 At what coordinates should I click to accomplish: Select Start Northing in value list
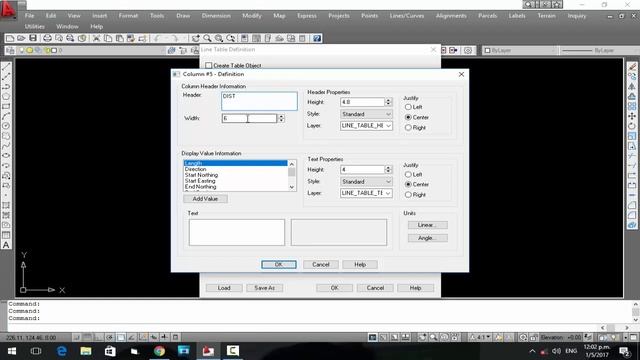click(236, 175)
